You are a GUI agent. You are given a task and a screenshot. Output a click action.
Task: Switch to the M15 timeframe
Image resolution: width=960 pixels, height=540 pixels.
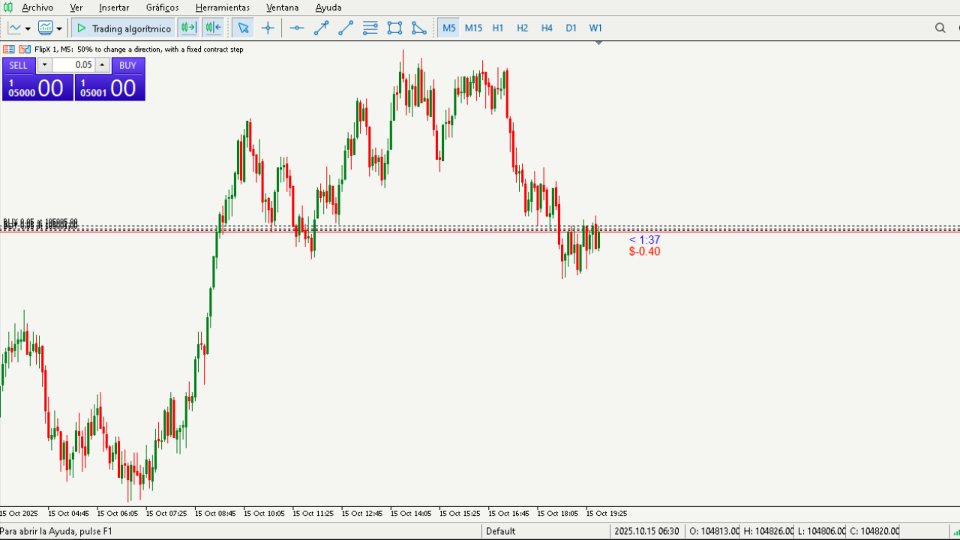pos(473,28)
